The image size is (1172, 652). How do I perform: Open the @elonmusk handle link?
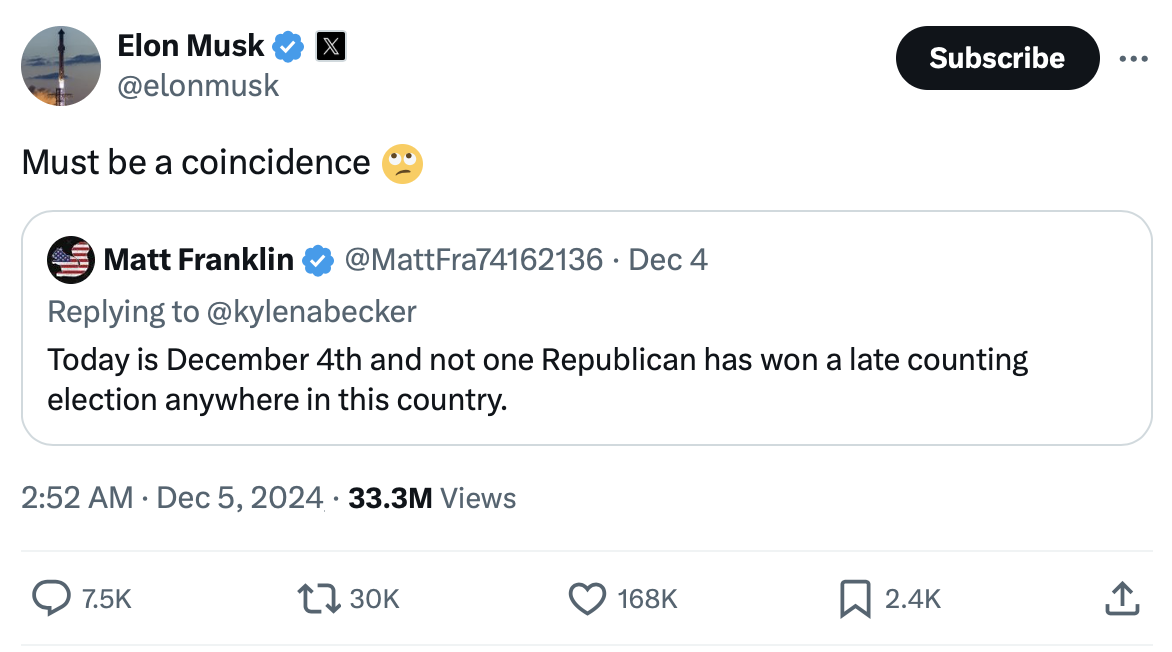[198, 86]
